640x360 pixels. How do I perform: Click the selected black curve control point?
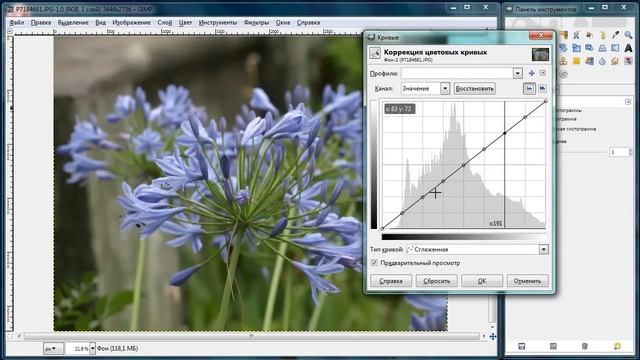point(505,133)
